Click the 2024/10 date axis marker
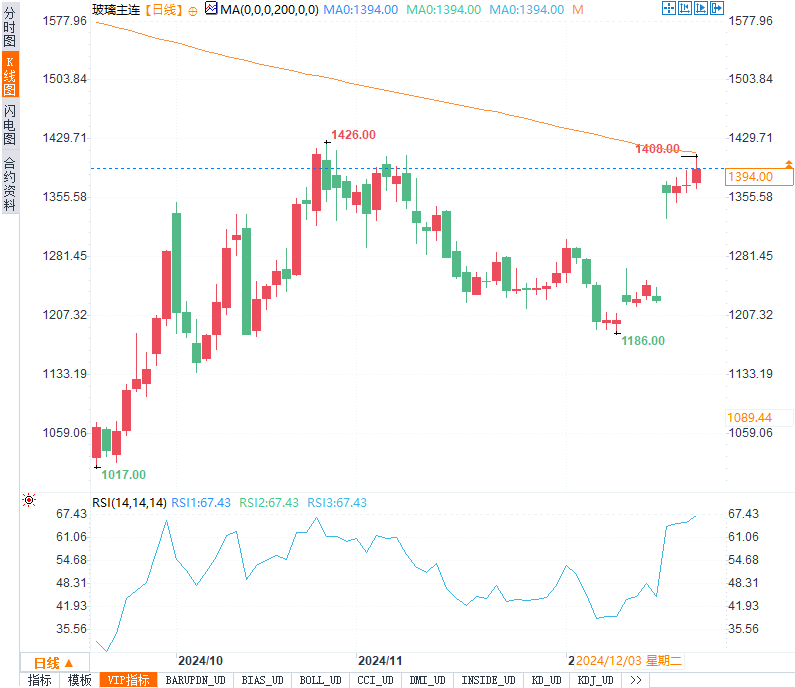This screenshot has width=795, height=688. 200,661
